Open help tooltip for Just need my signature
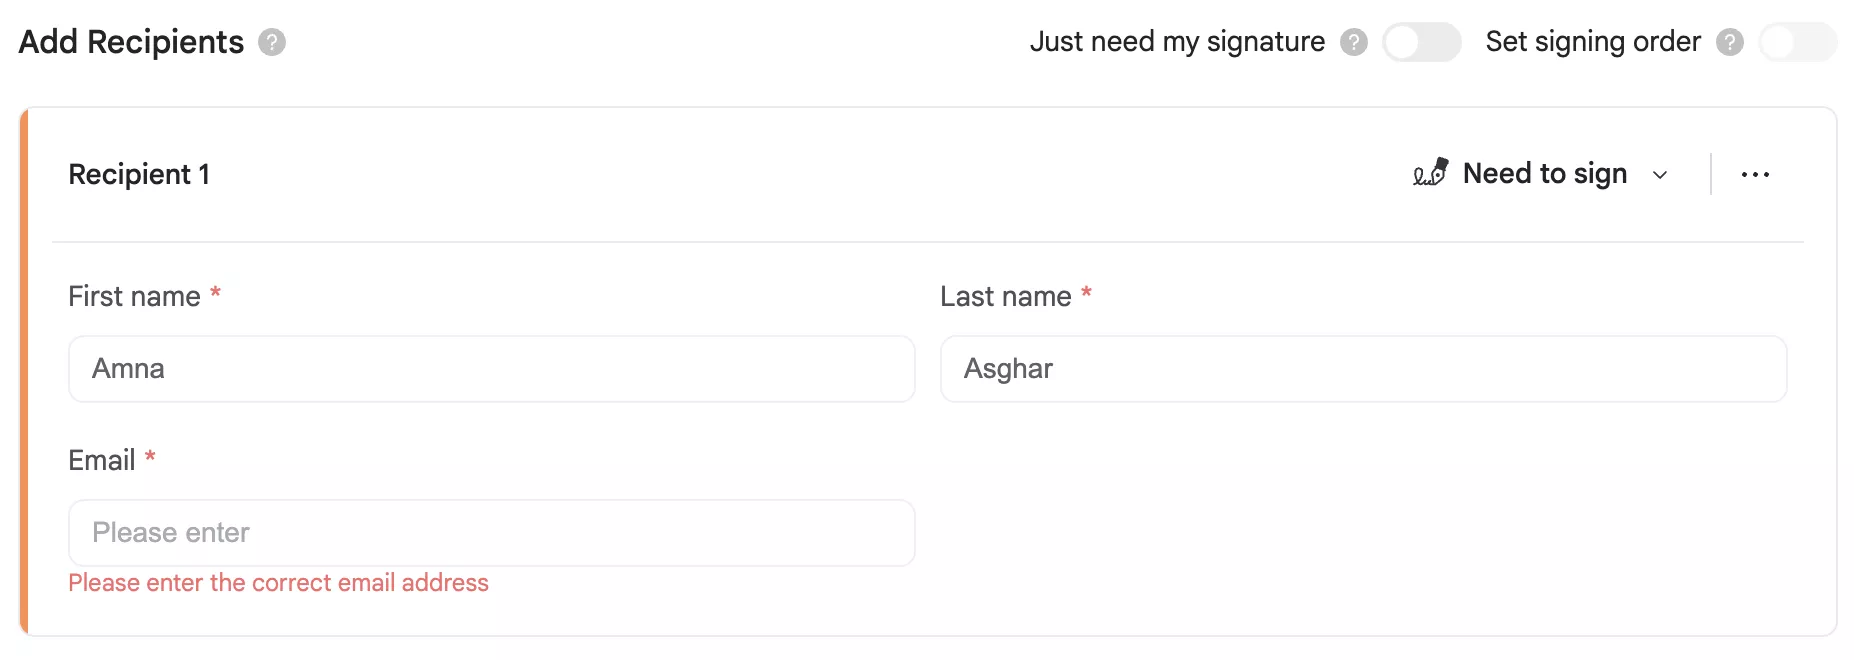 (1354, 42)
